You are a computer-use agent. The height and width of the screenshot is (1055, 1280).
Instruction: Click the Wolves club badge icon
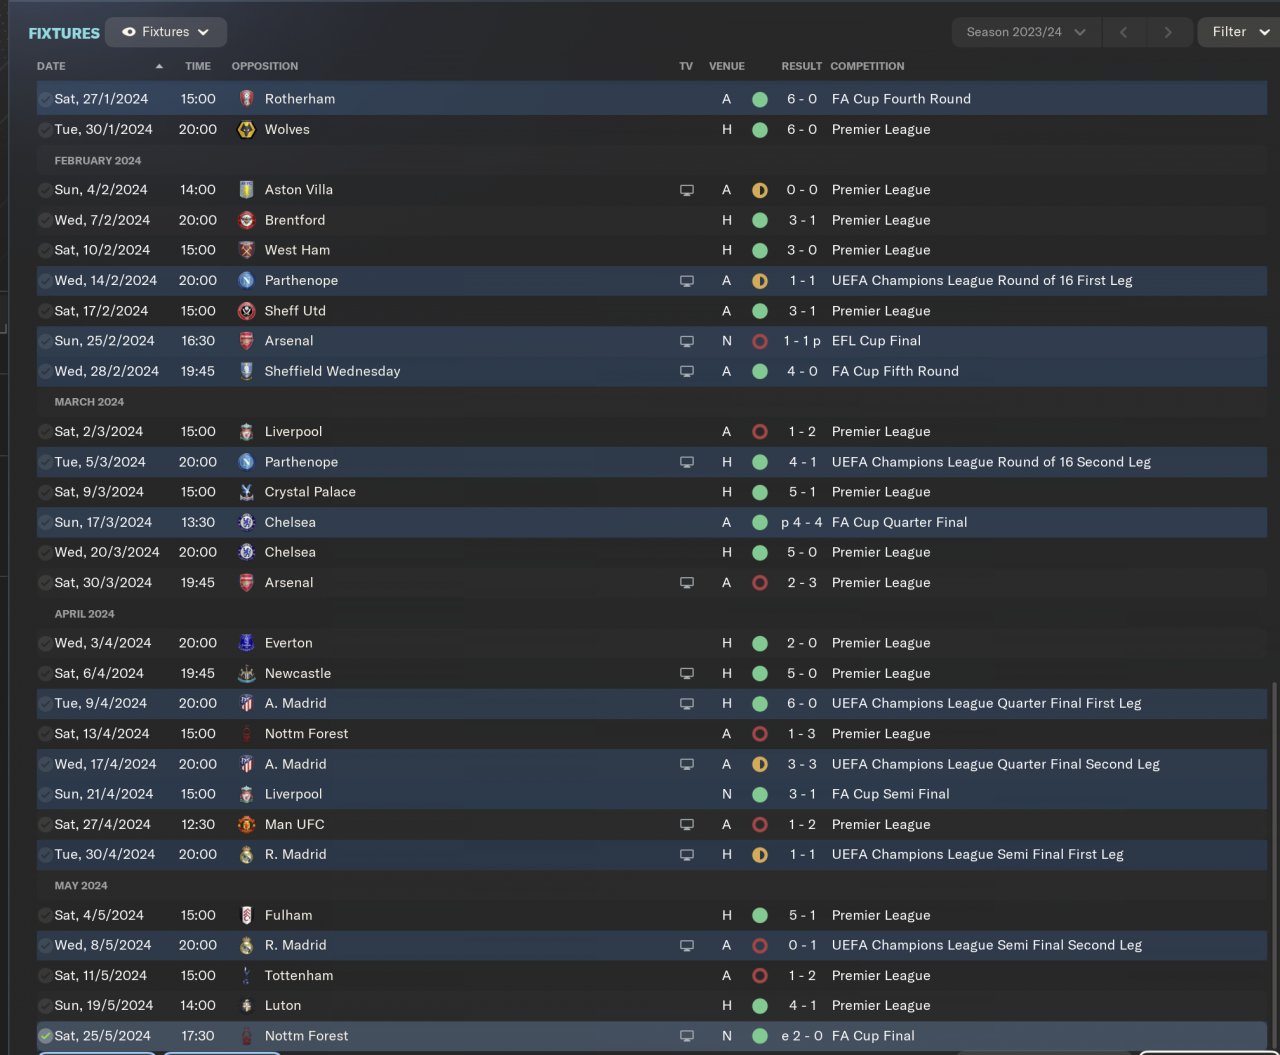tap(246, 130)
